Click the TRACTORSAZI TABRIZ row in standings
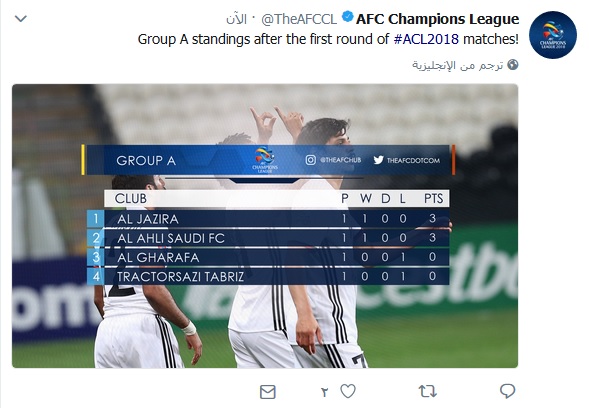Viewport: 589px width, 408px height. point(268,277)
